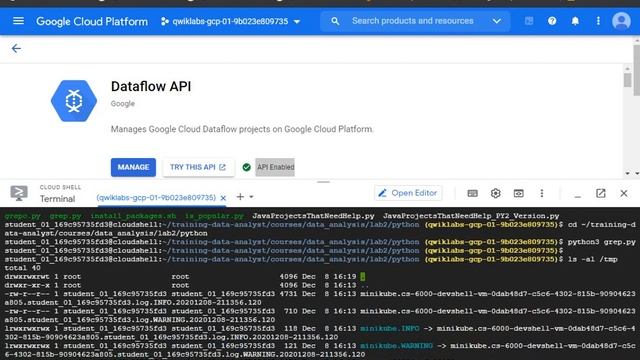The image size is (640, 360).
Task: Toggle the on-screen keyboard icon
Action: tap(472, 193)
